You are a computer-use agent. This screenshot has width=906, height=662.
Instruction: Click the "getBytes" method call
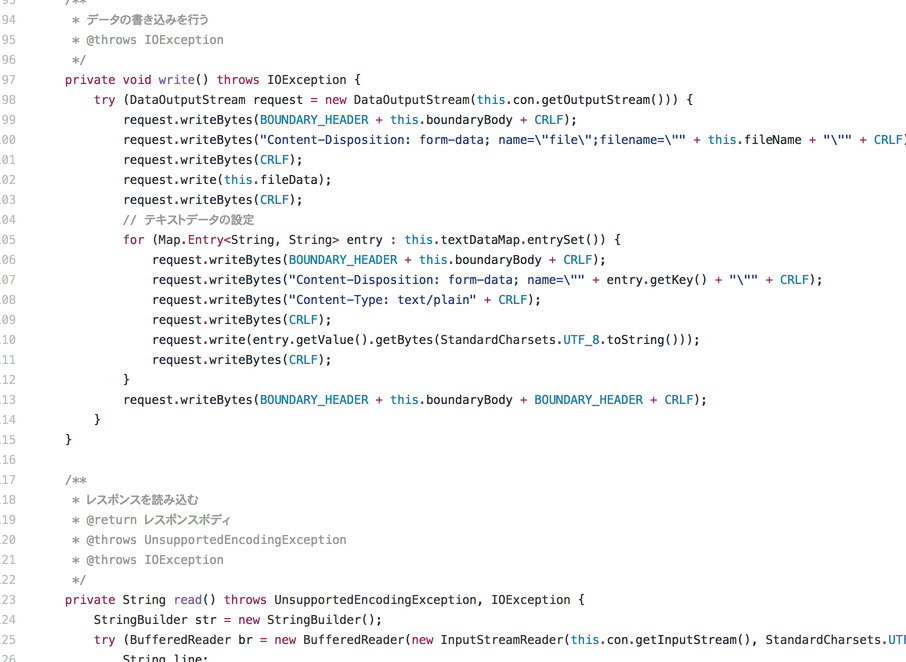tap(404, 340)
